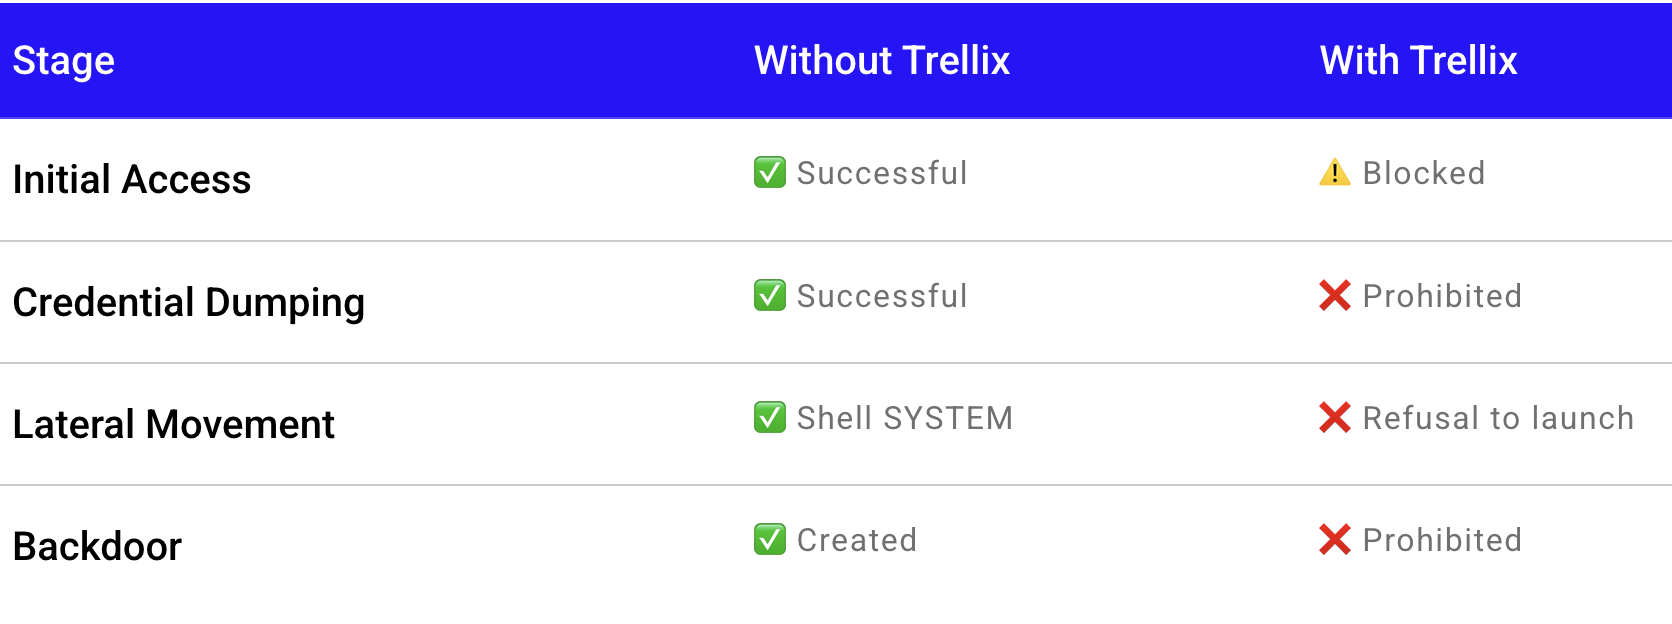The height and width of the screenshot is (624, 1672).
Task: Select the Stage column header
Action: [64, 61]
